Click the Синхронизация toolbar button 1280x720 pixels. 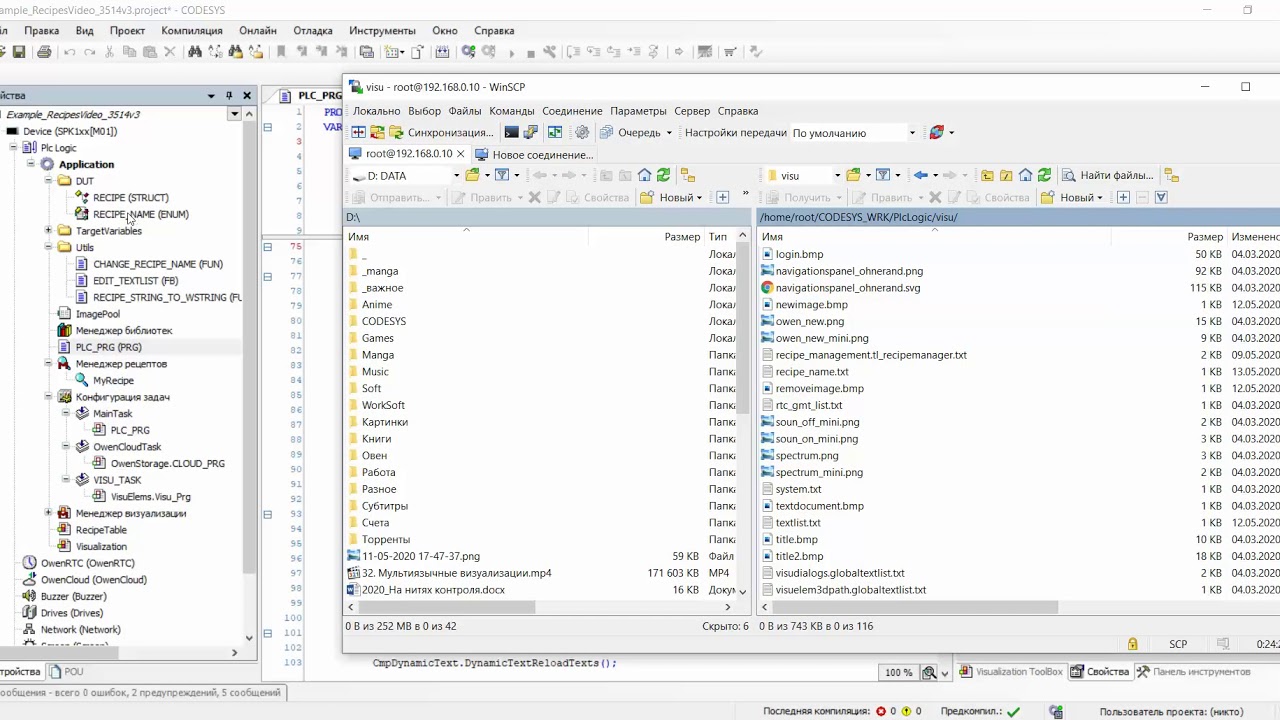pos(440,132)
